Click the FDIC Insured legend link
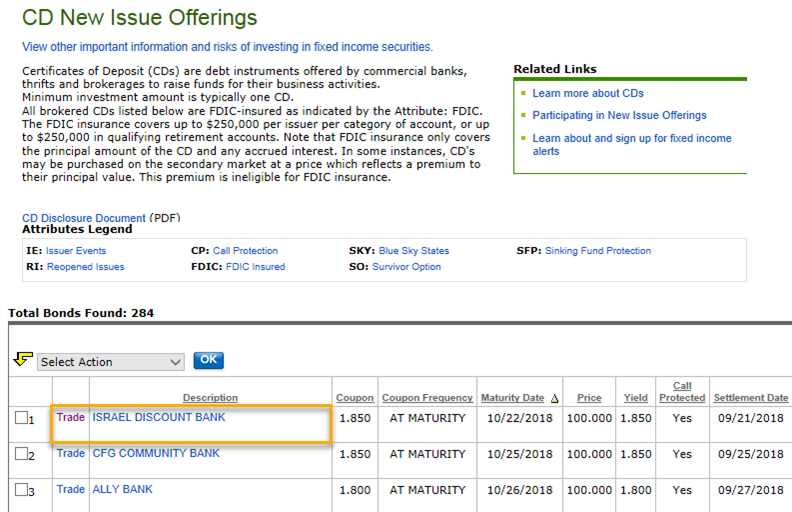 click(255, 267)
